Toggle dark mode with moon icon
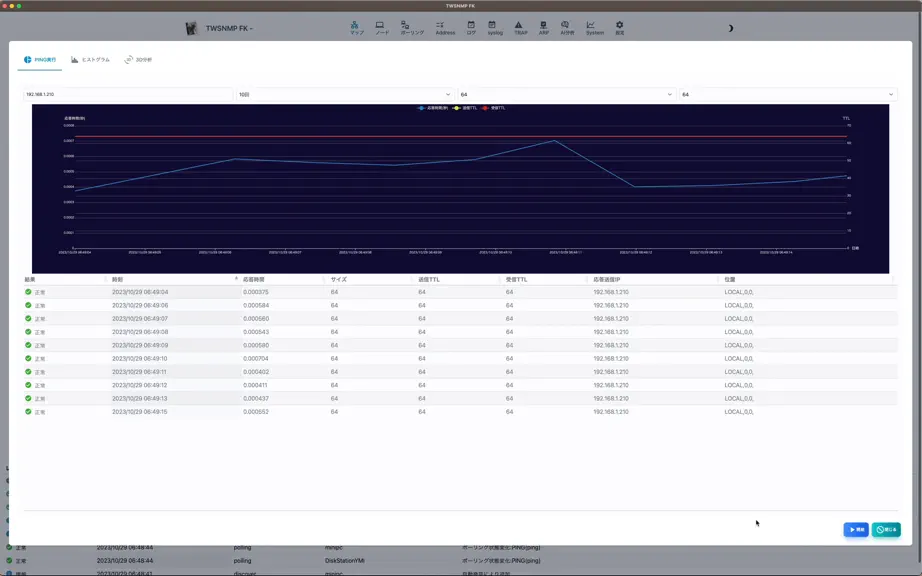The width and height of the screenshot is (922, 576). tap(730, 28)
